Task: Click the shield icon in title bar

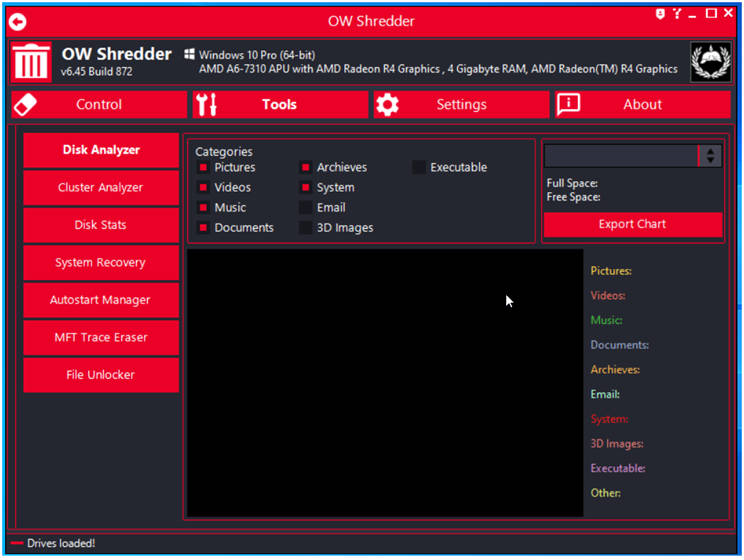Action: [660, 14]
